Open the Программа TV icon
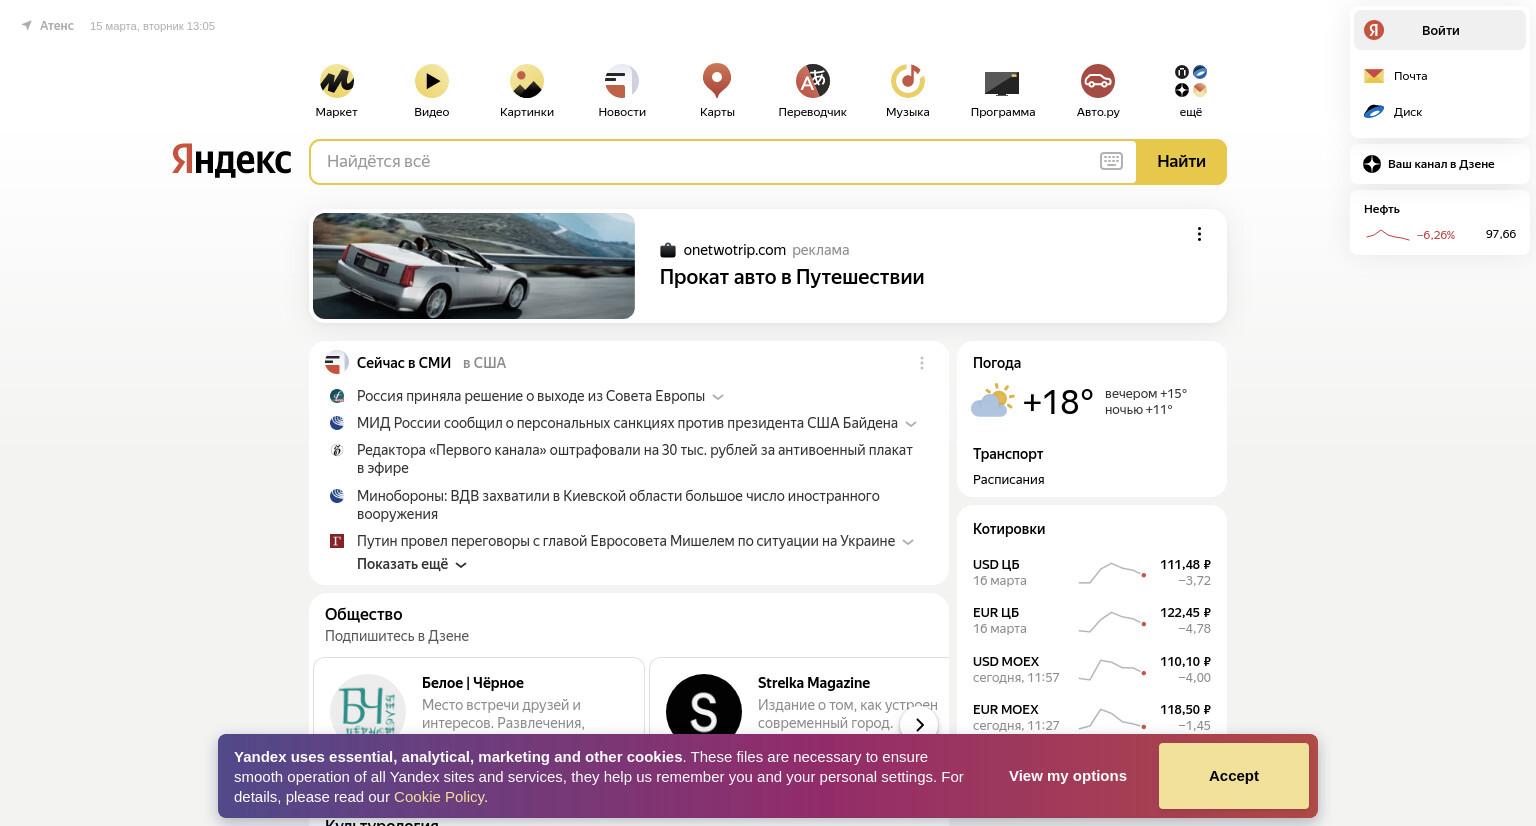The width and height of the screenshot is (1536, 826). (1002, 81)
